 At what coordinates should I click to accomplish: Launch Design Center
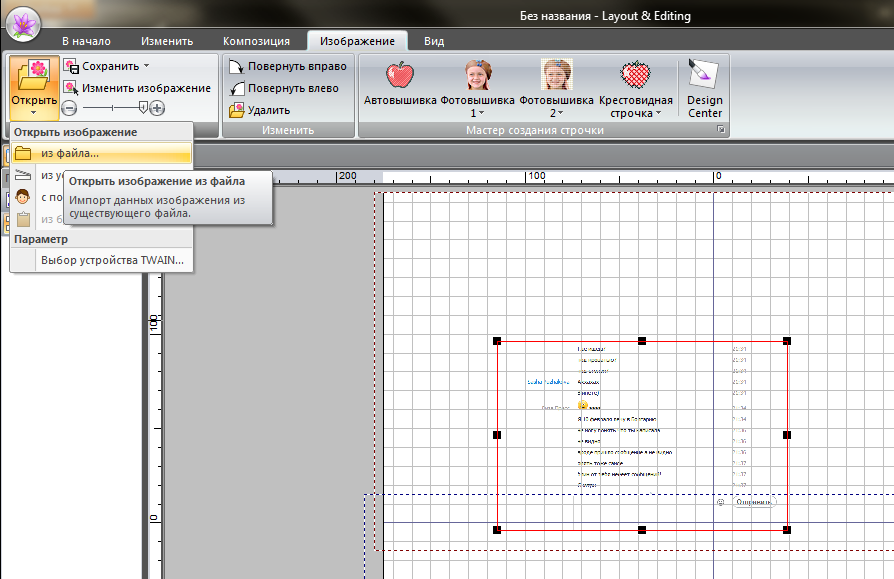tap(705, 88)
